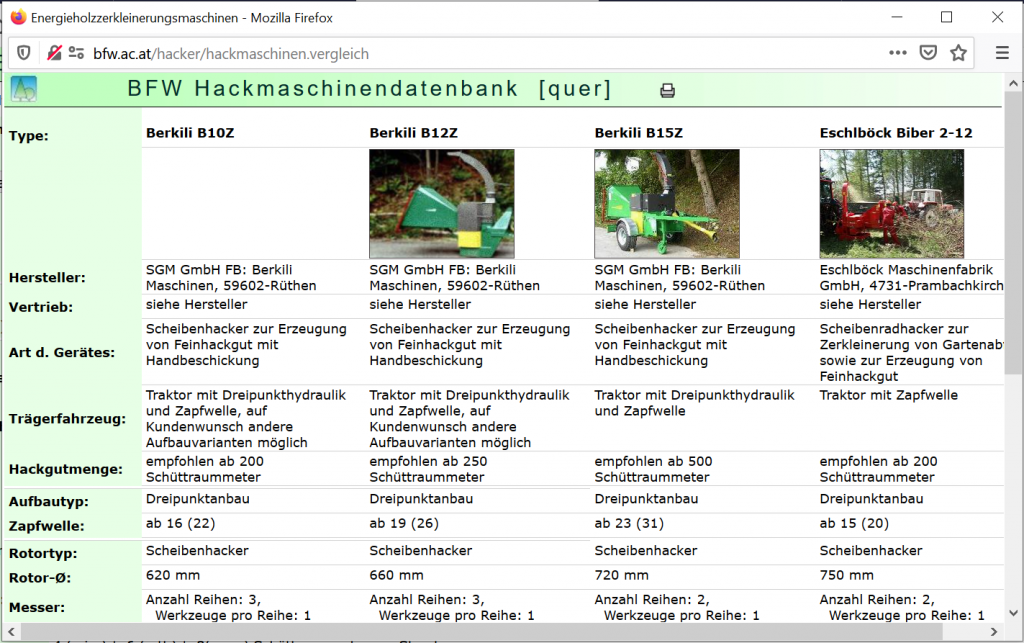Click the Save to Pocket icon
The height and width of the screenshot is (643, 1024).
(928, 53)
